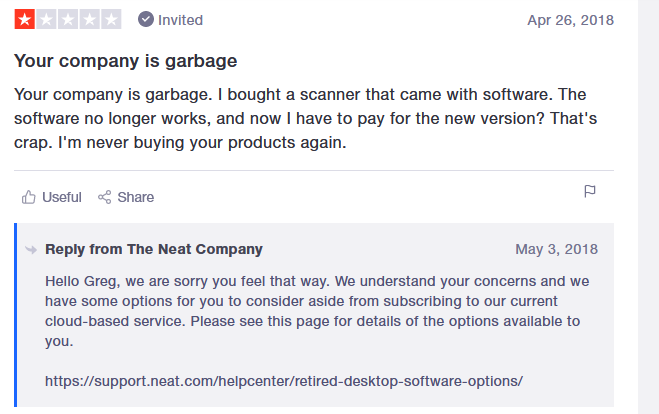Click the Share network icon
Image resolution: width=659 pixels, height=414 pixels.
(x=105, y=197)
